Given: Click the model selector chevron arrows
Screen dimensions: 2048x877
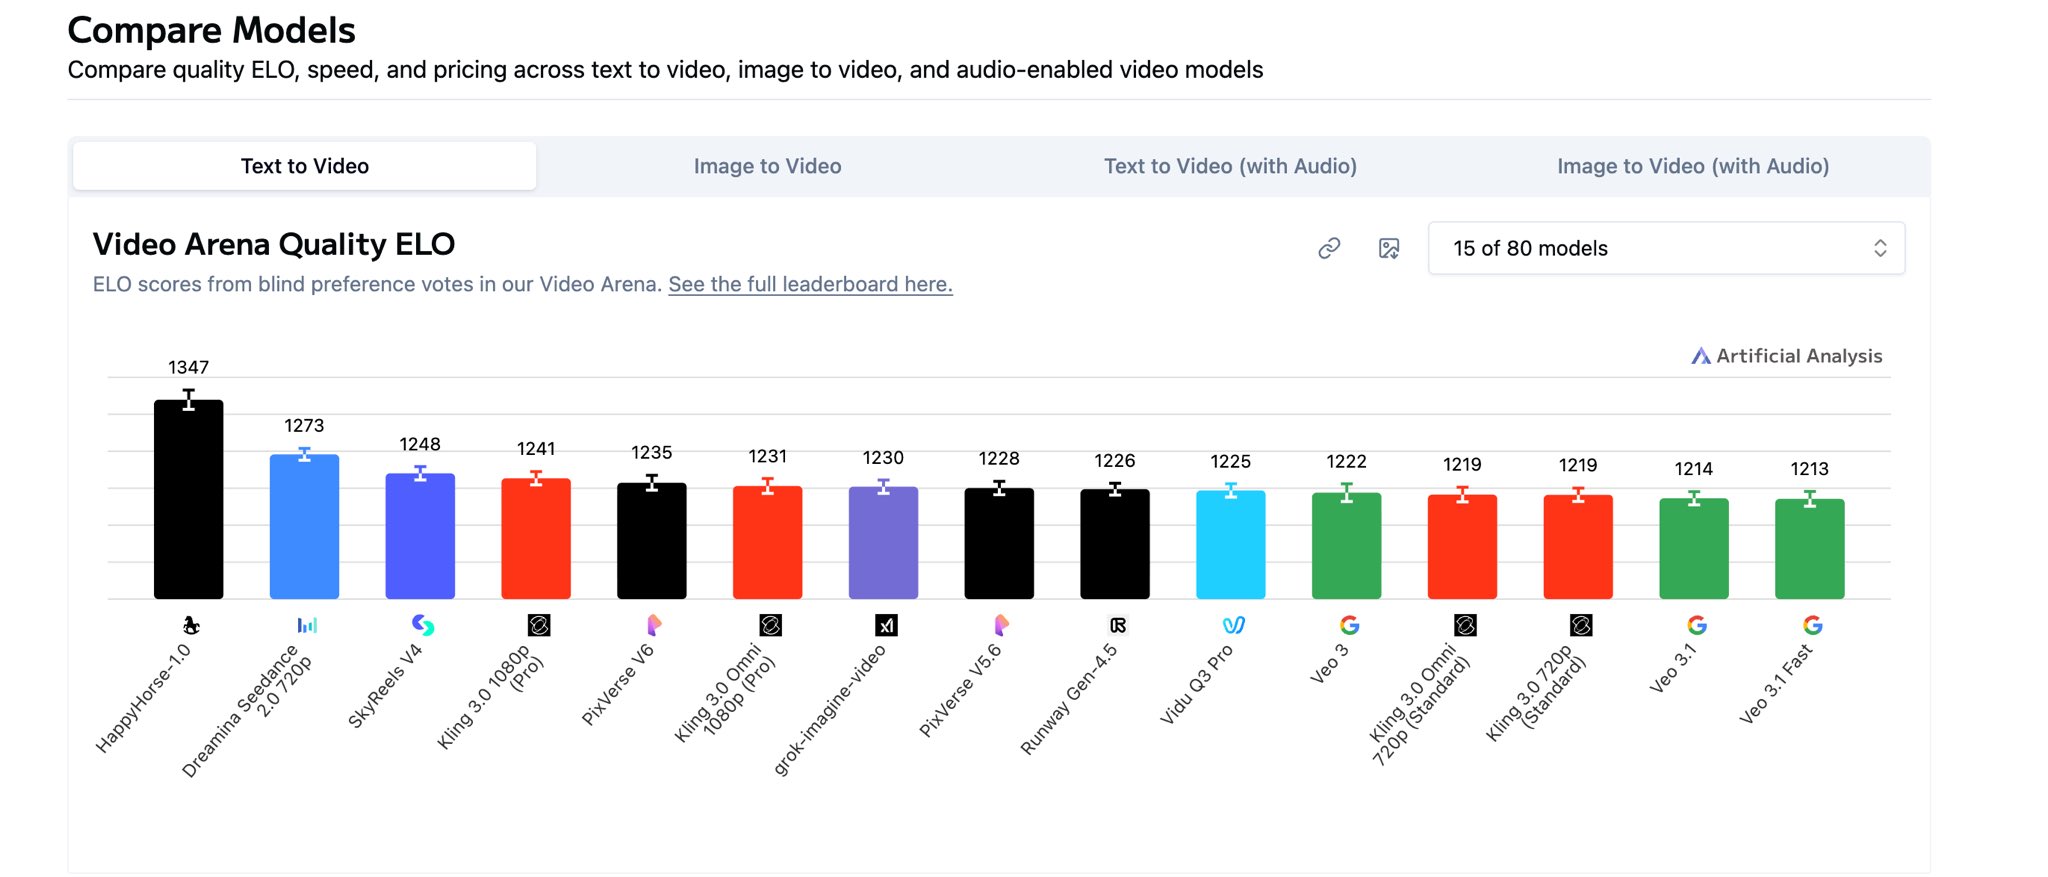Looking at the screenshot, I should pos(1880,248).
